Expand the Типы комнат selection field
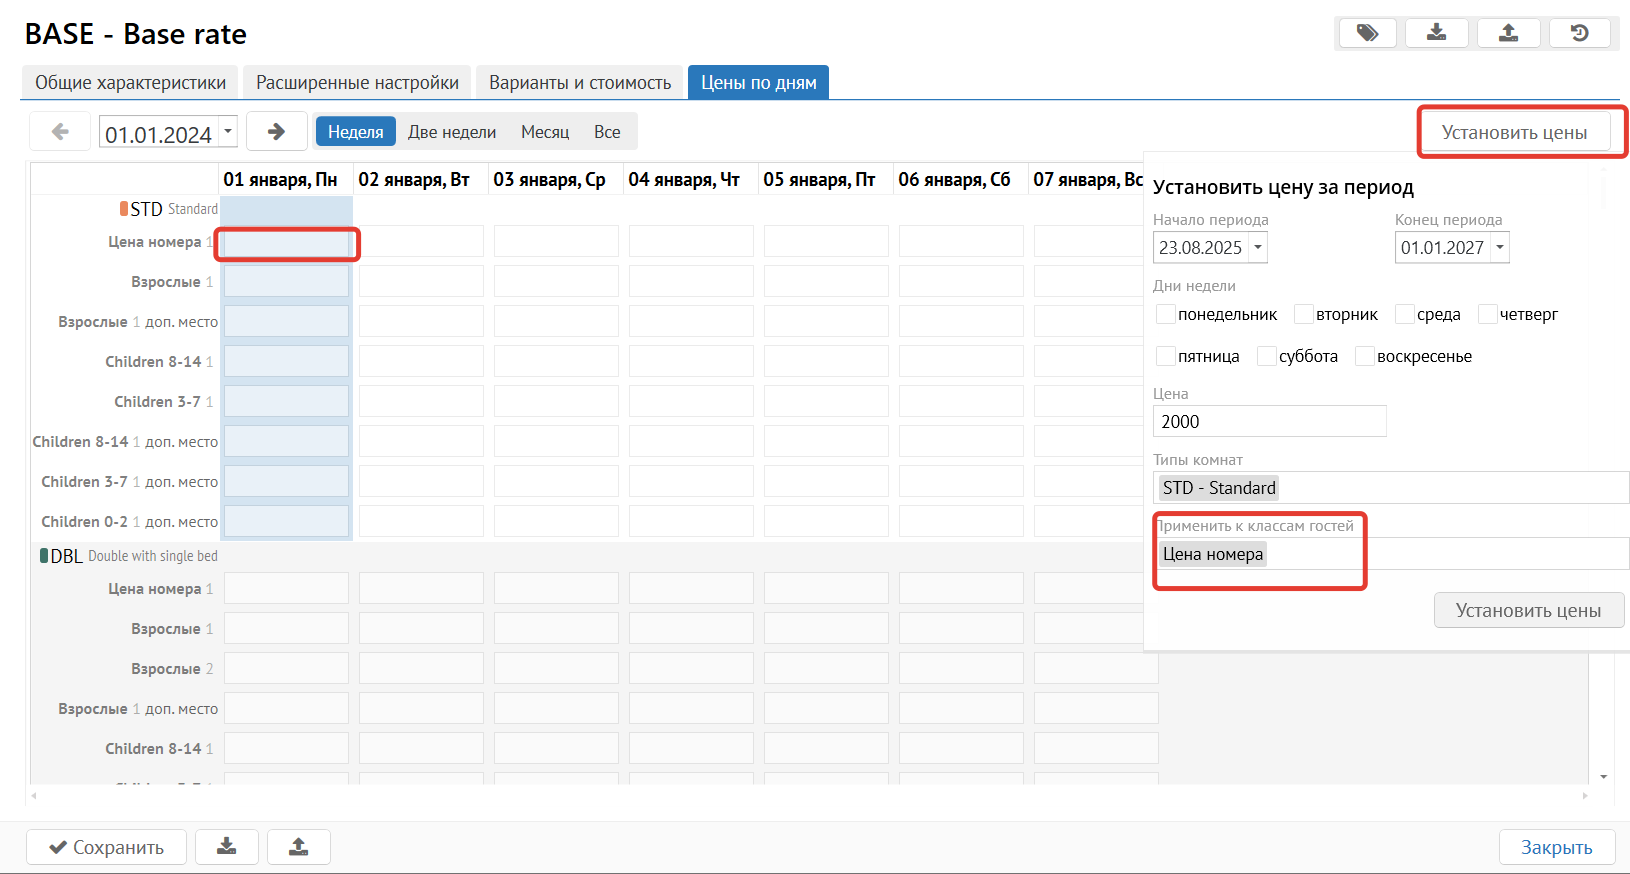 click(1391, 488)
